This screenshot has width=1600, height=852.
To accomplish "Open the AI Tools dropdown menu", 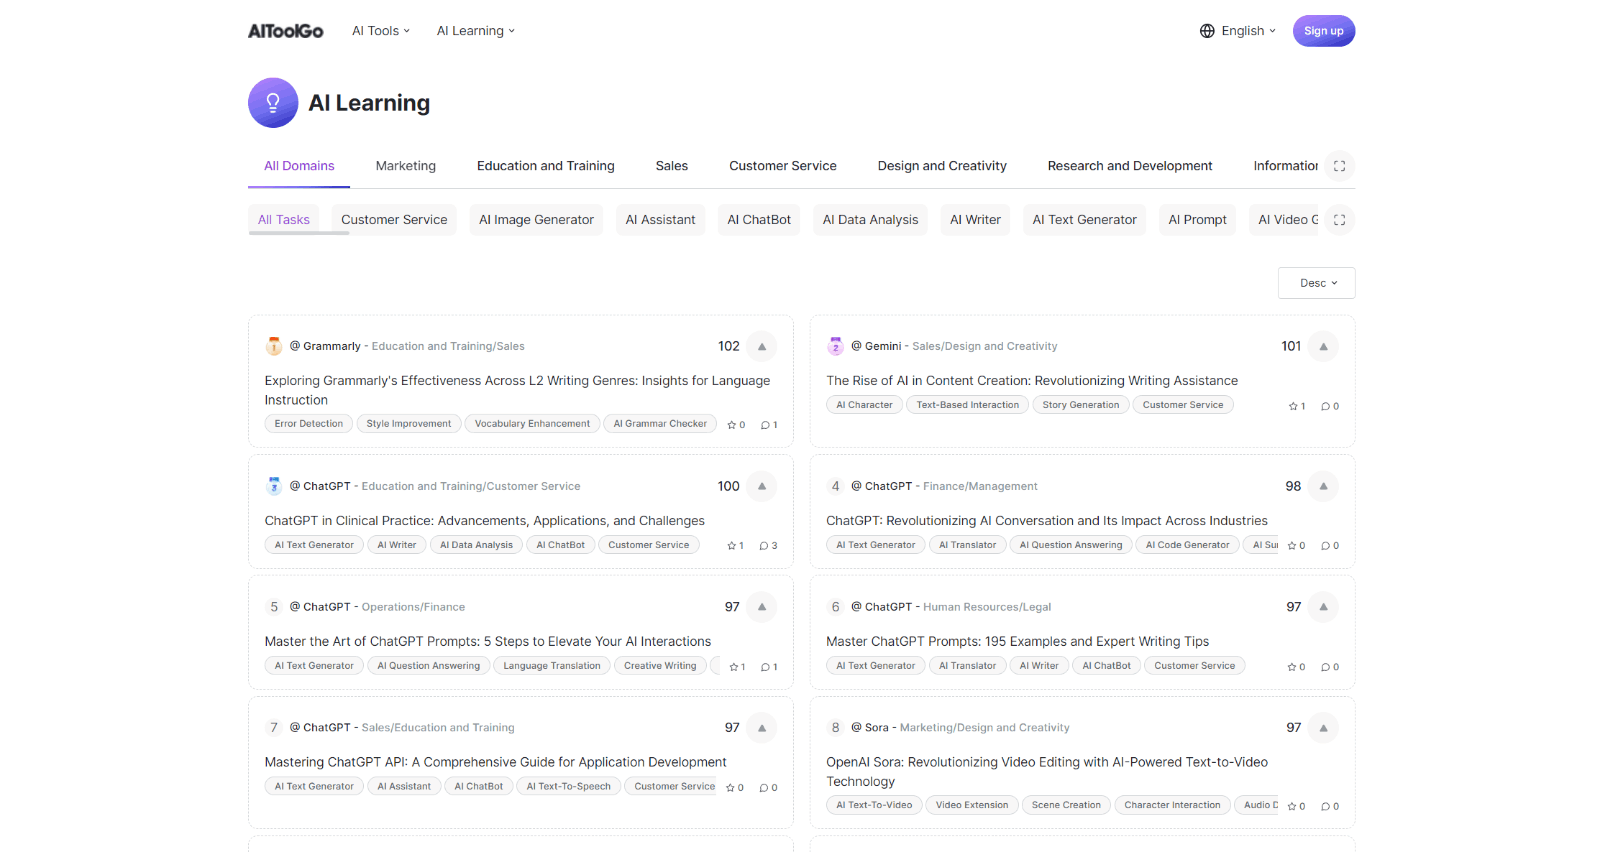I will (x=381, y=31).
